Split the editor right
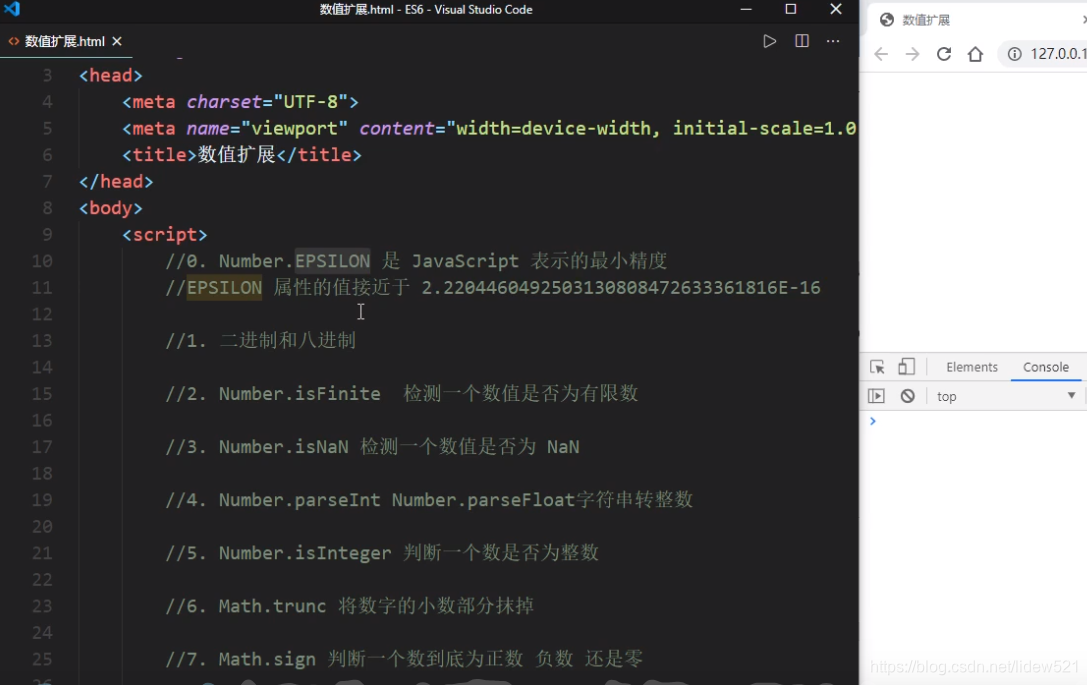Screen dimensions: 1087x685 [801, 41]
